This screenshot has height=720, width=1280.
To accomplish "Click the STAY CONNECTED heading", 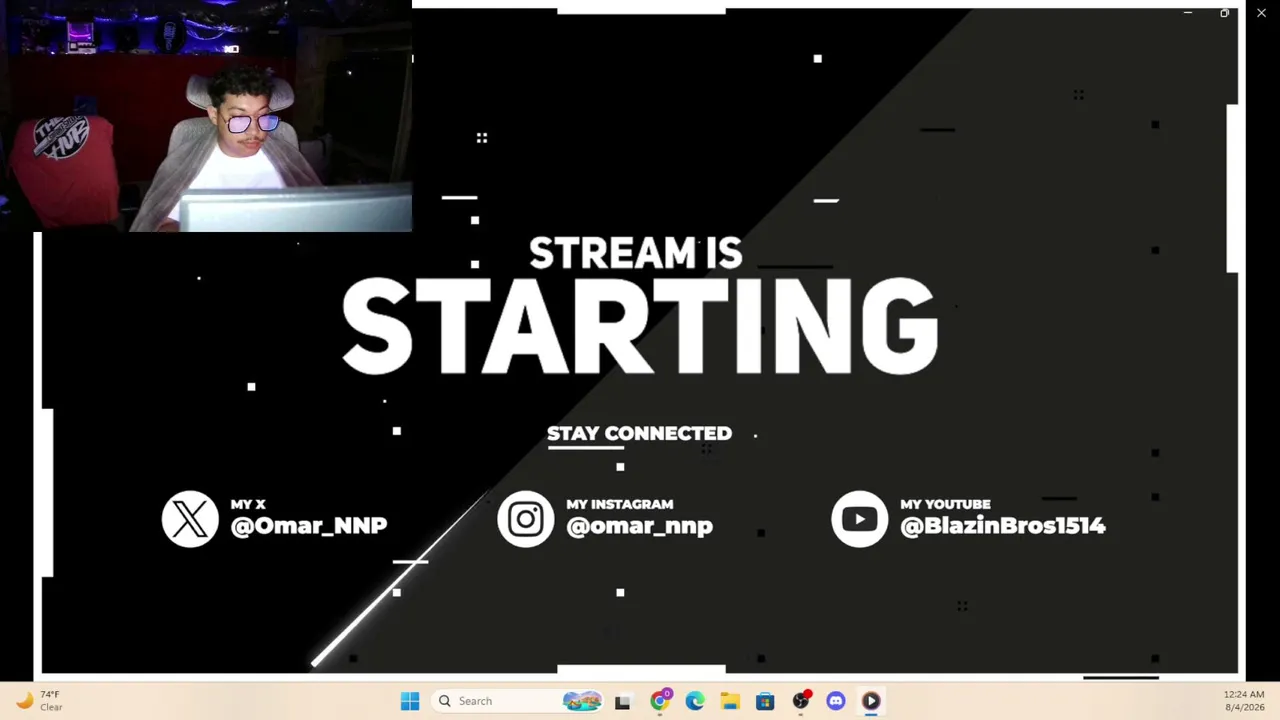I will point(639,433).
